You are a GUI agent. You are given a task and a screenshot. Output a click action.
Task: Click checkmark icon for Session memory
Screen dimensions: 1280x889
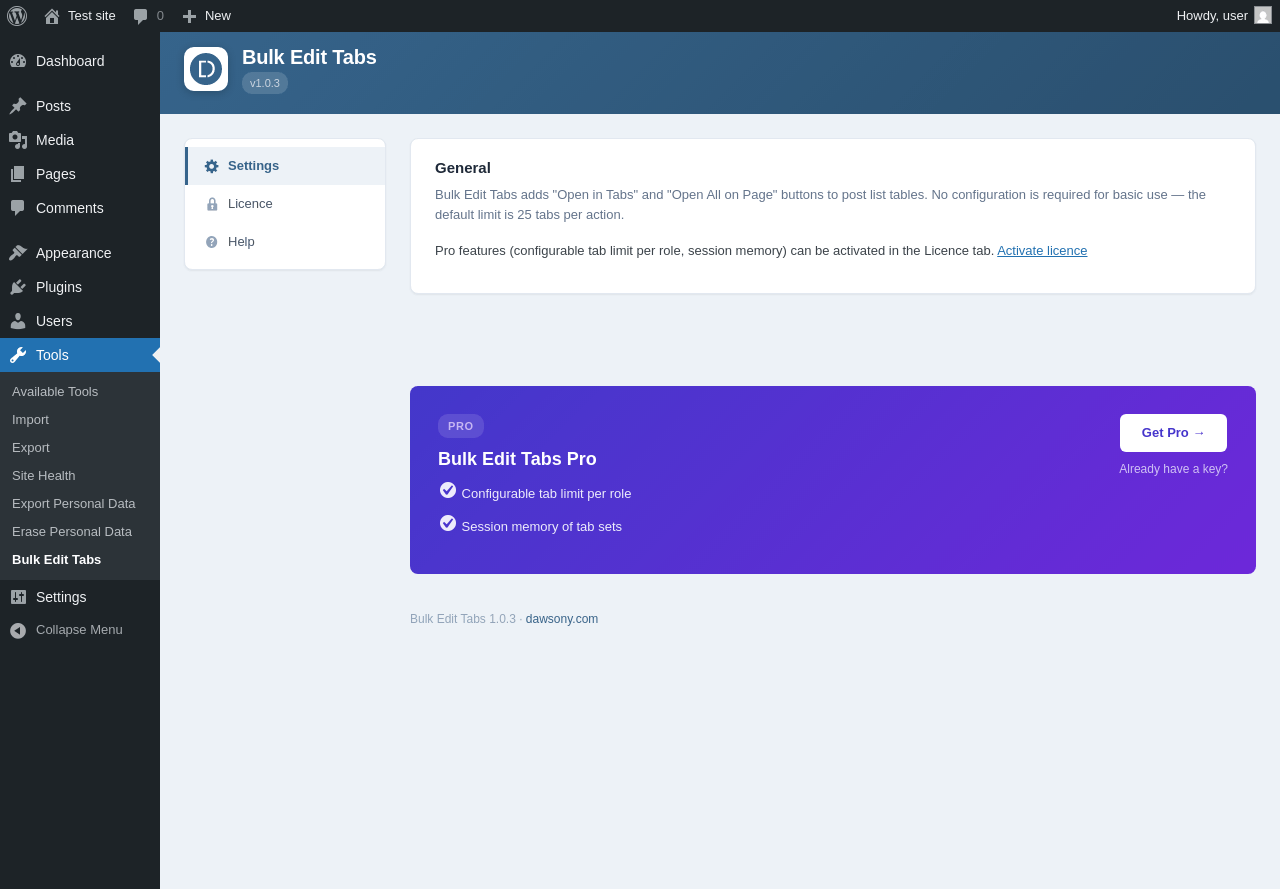point(448,523)
